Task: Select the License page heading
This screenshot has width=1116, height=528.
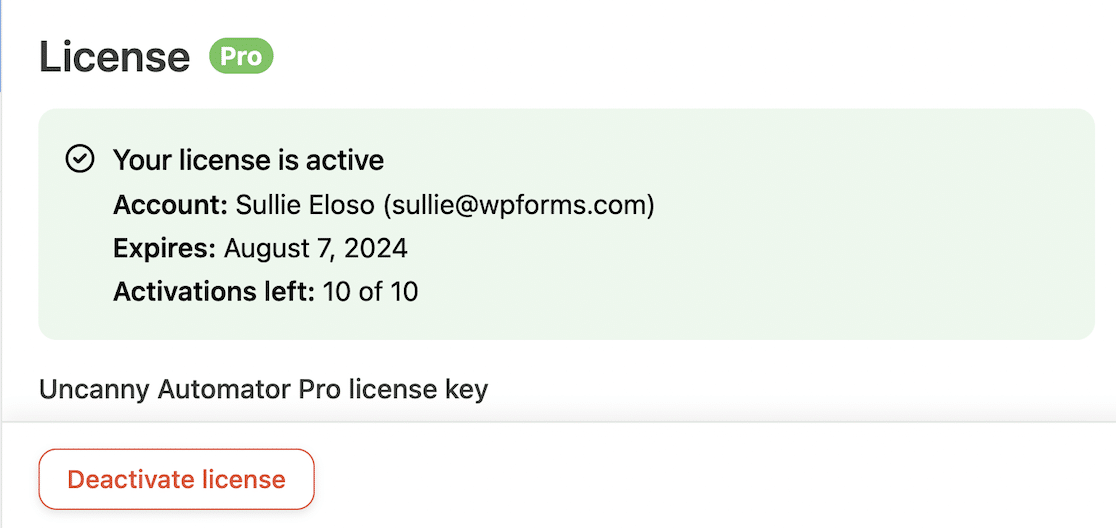Action: pyautogui.click(x=114, y=58)
